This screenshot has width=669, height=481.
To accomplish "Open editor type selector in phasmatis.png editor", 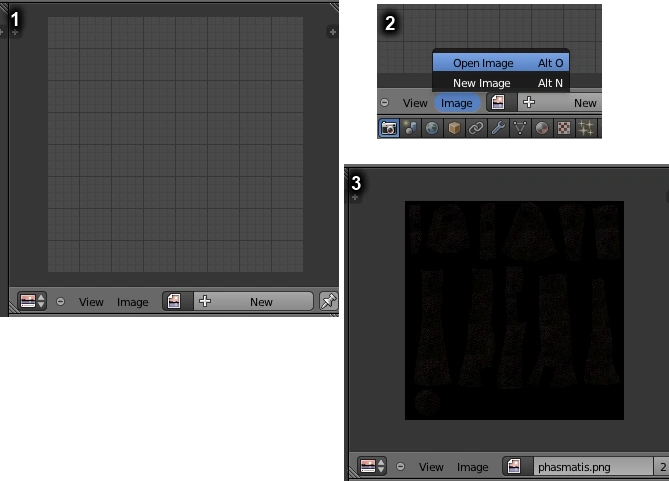I will coord(372,466).
